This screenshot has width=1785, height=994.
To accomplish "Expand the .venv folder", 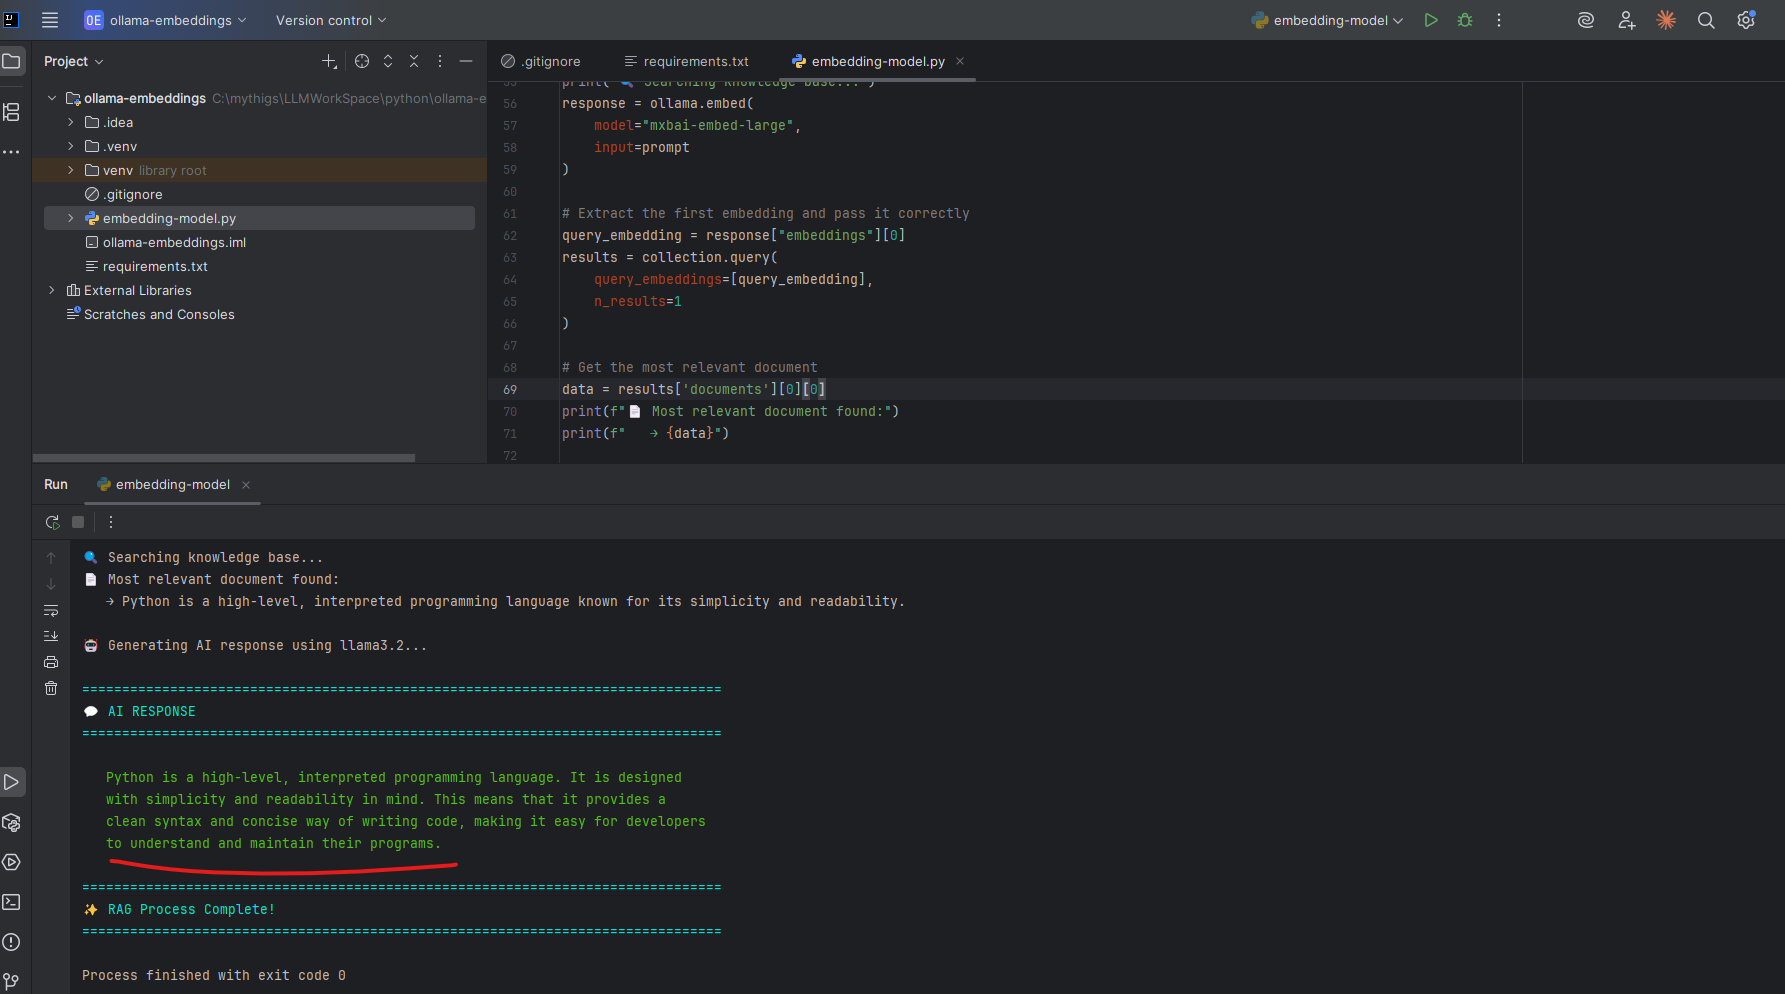I will (x=70, y=146).
